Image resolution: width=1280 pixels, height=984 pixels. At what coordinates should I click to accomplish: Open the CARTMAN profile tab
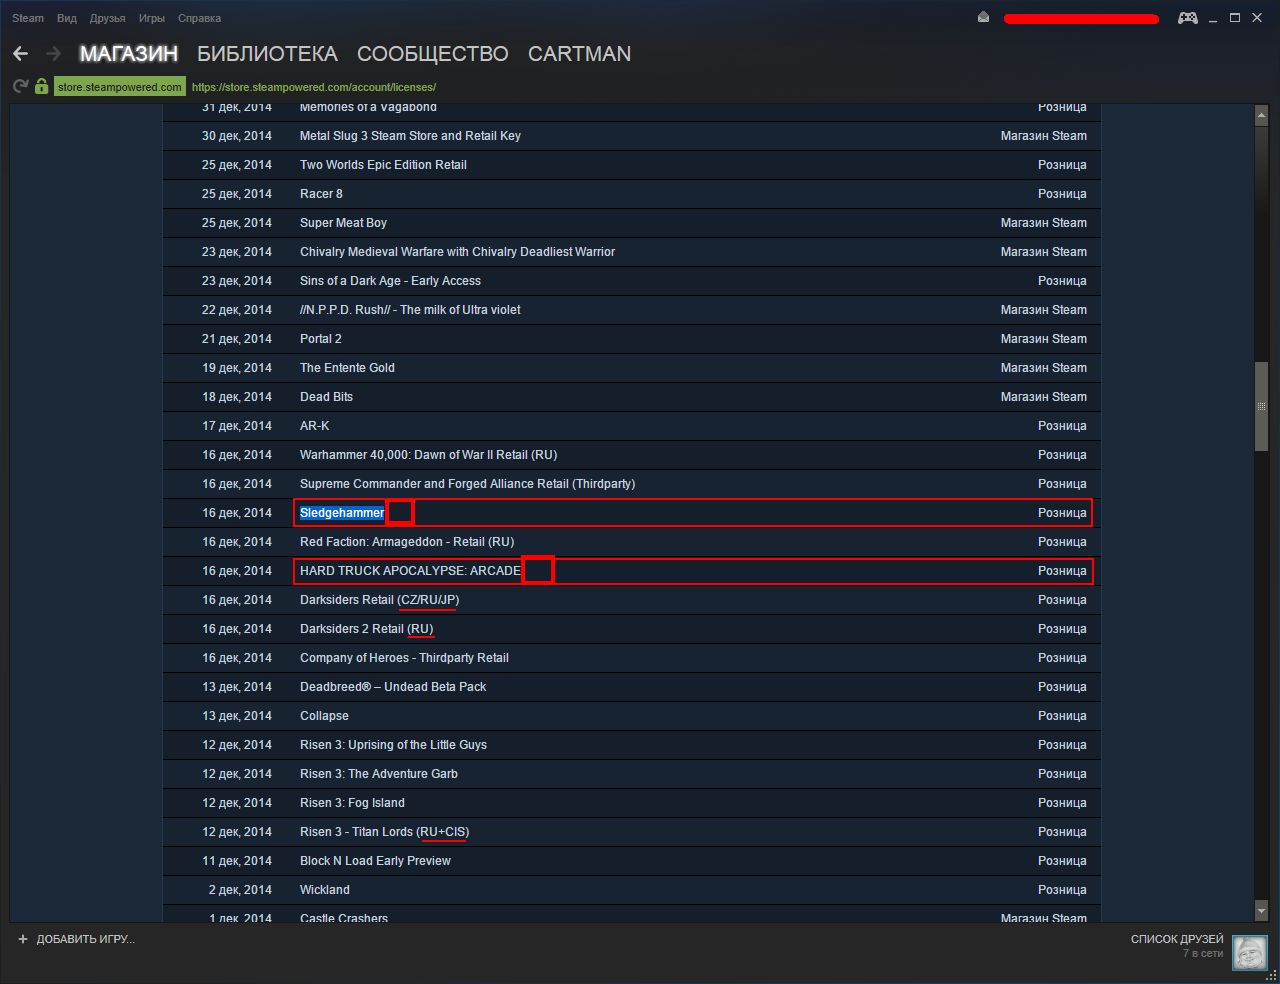tap(580, 54)
